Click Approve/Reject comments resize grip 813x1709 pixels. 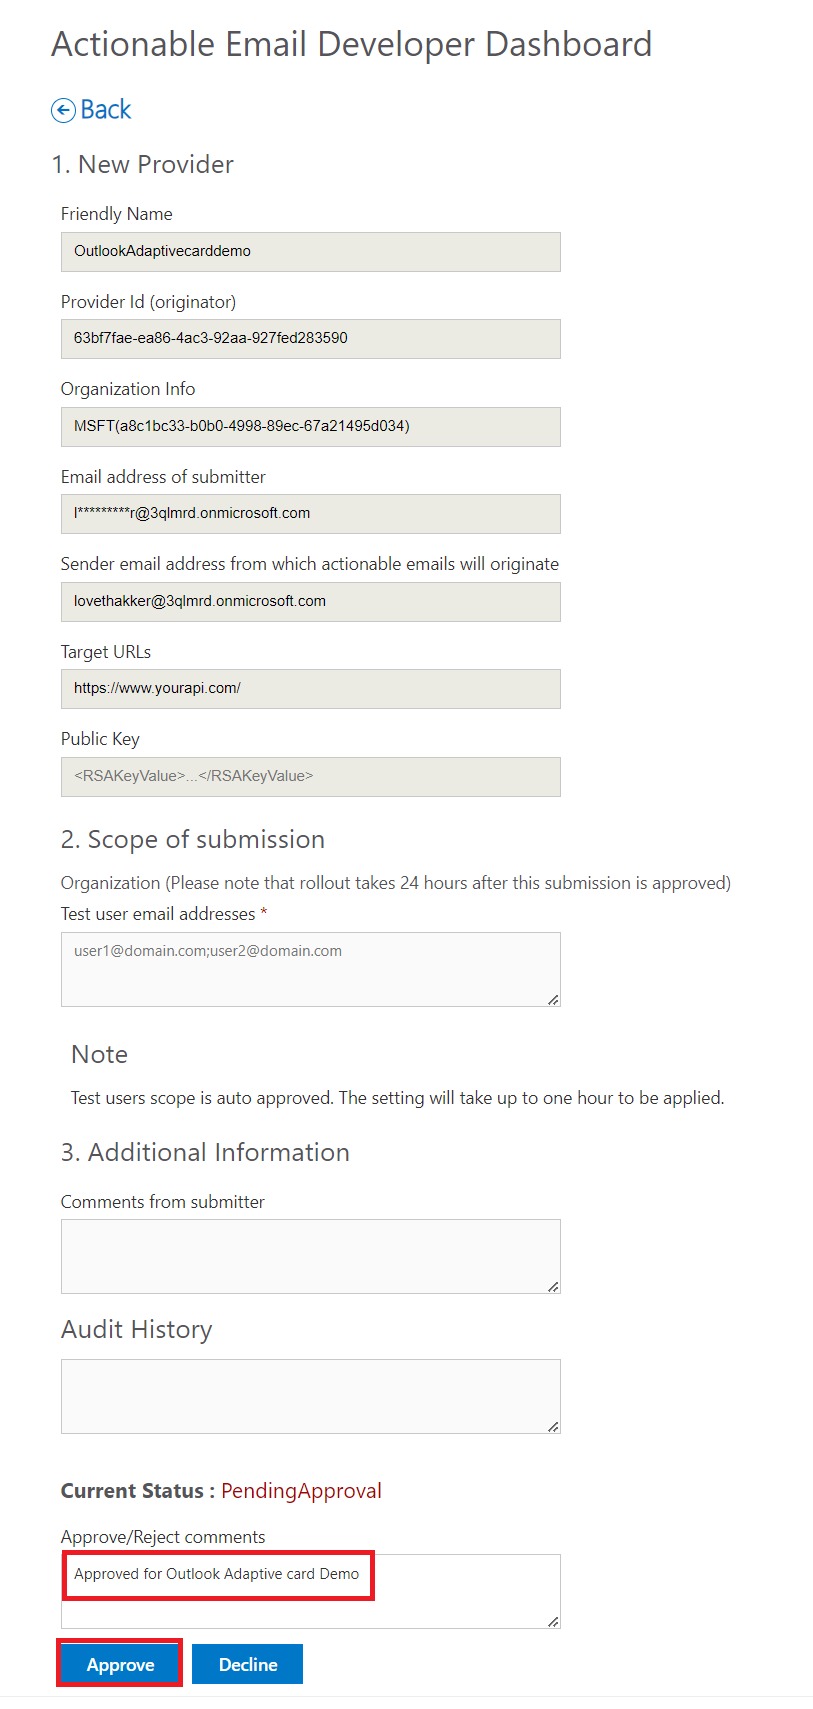click(x=553, y=1621)
